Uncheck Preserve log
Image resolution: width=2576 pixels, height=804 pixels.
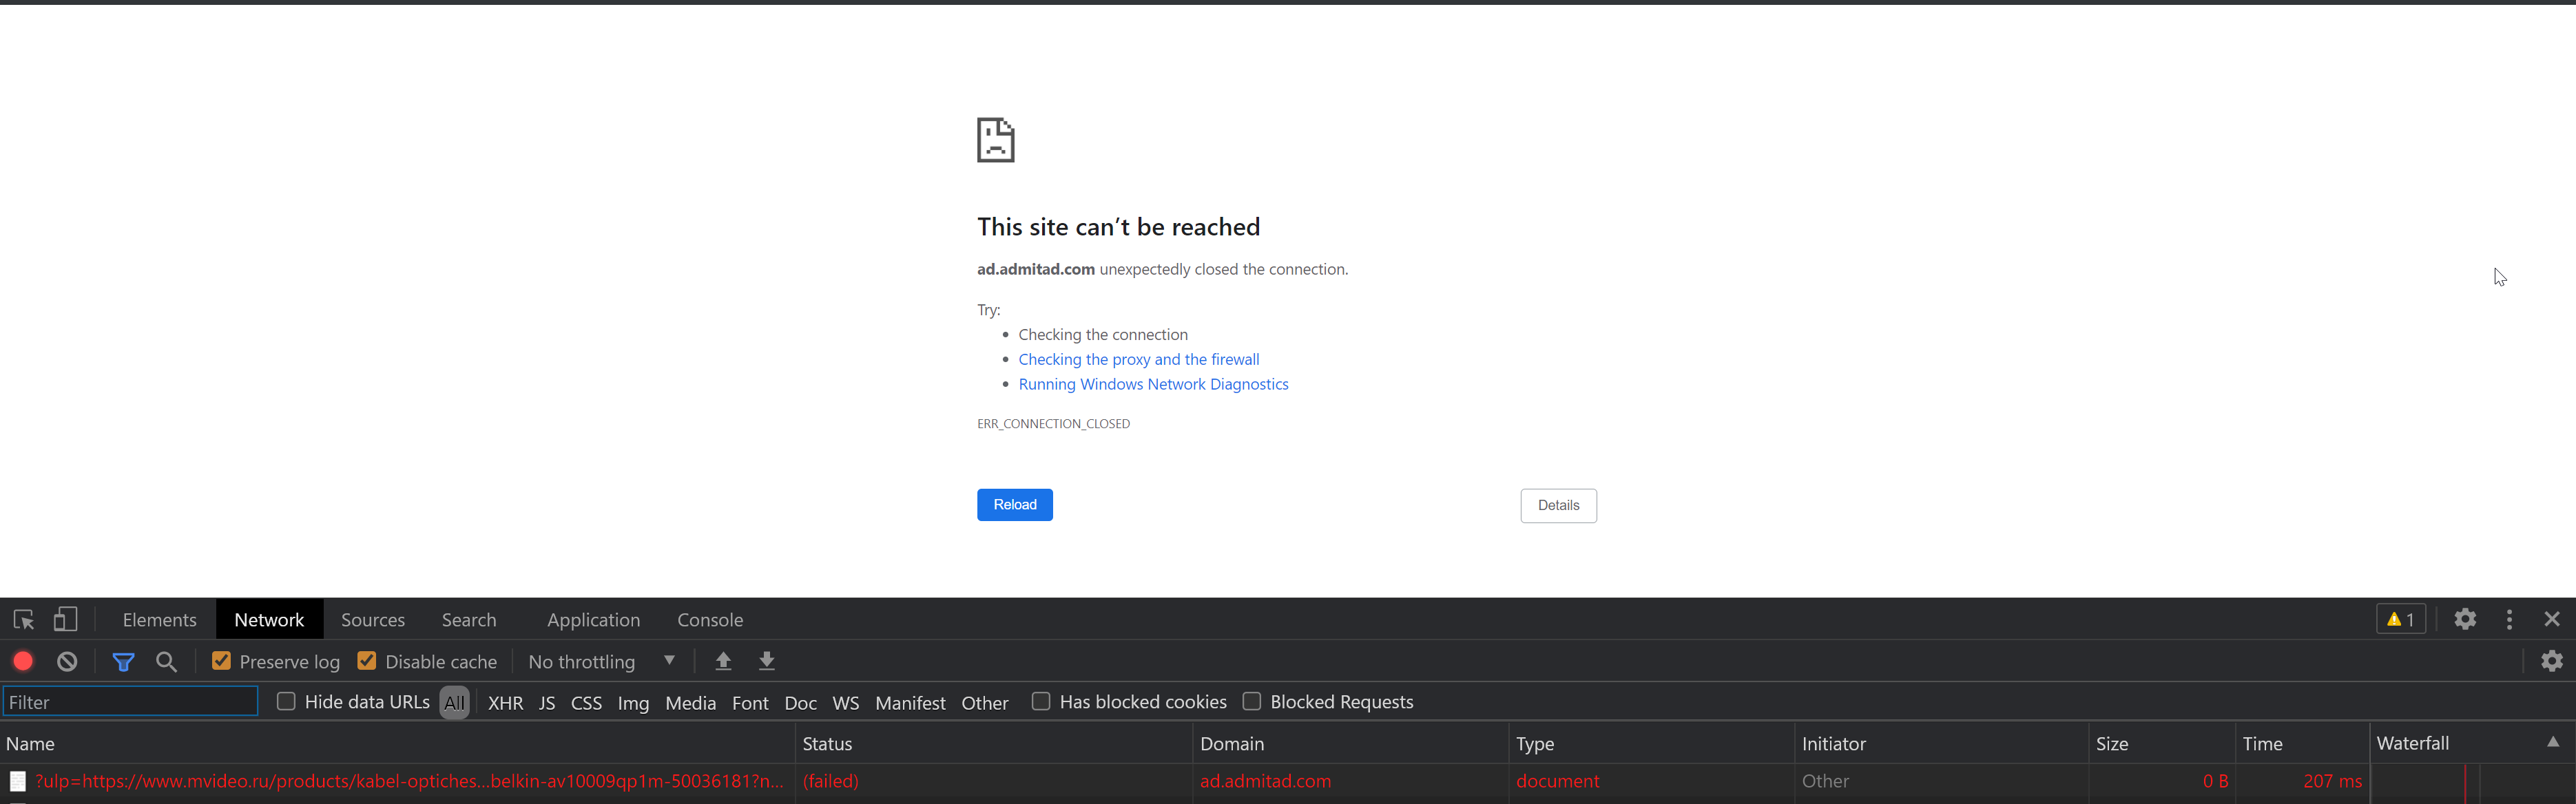click(220, 660)
